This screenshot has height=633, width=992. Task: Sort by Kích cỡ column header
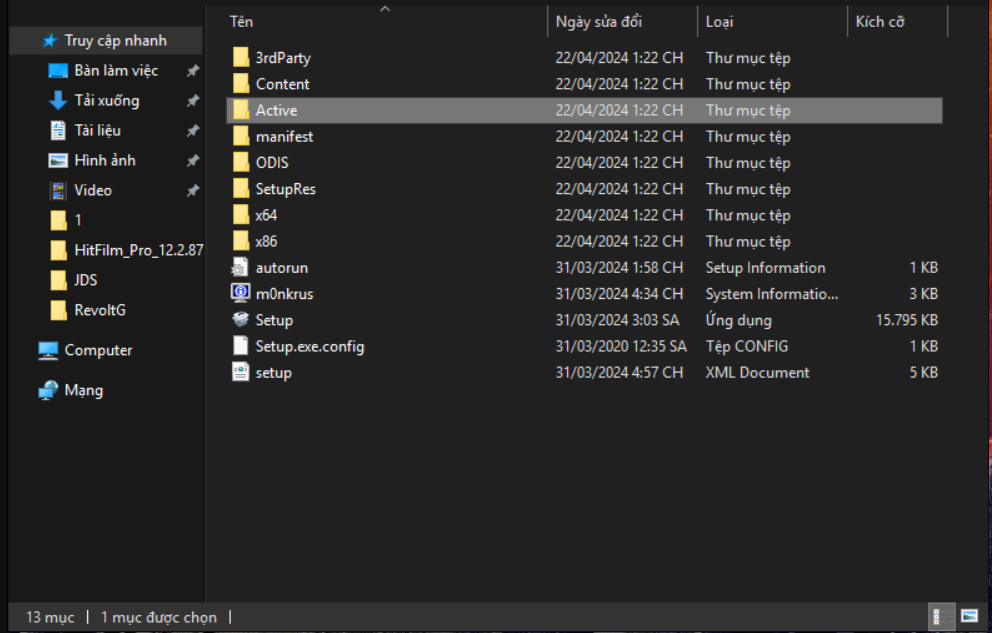879,21
